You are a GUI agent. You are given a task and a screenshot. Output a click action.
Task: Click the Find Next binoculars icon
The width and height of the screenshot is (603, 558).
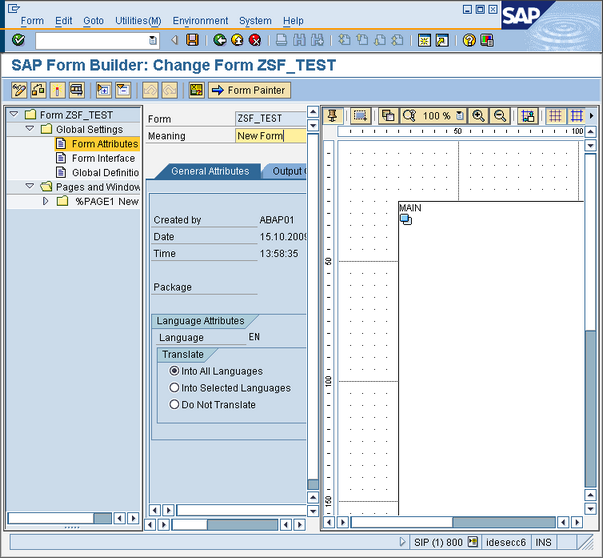317,40
